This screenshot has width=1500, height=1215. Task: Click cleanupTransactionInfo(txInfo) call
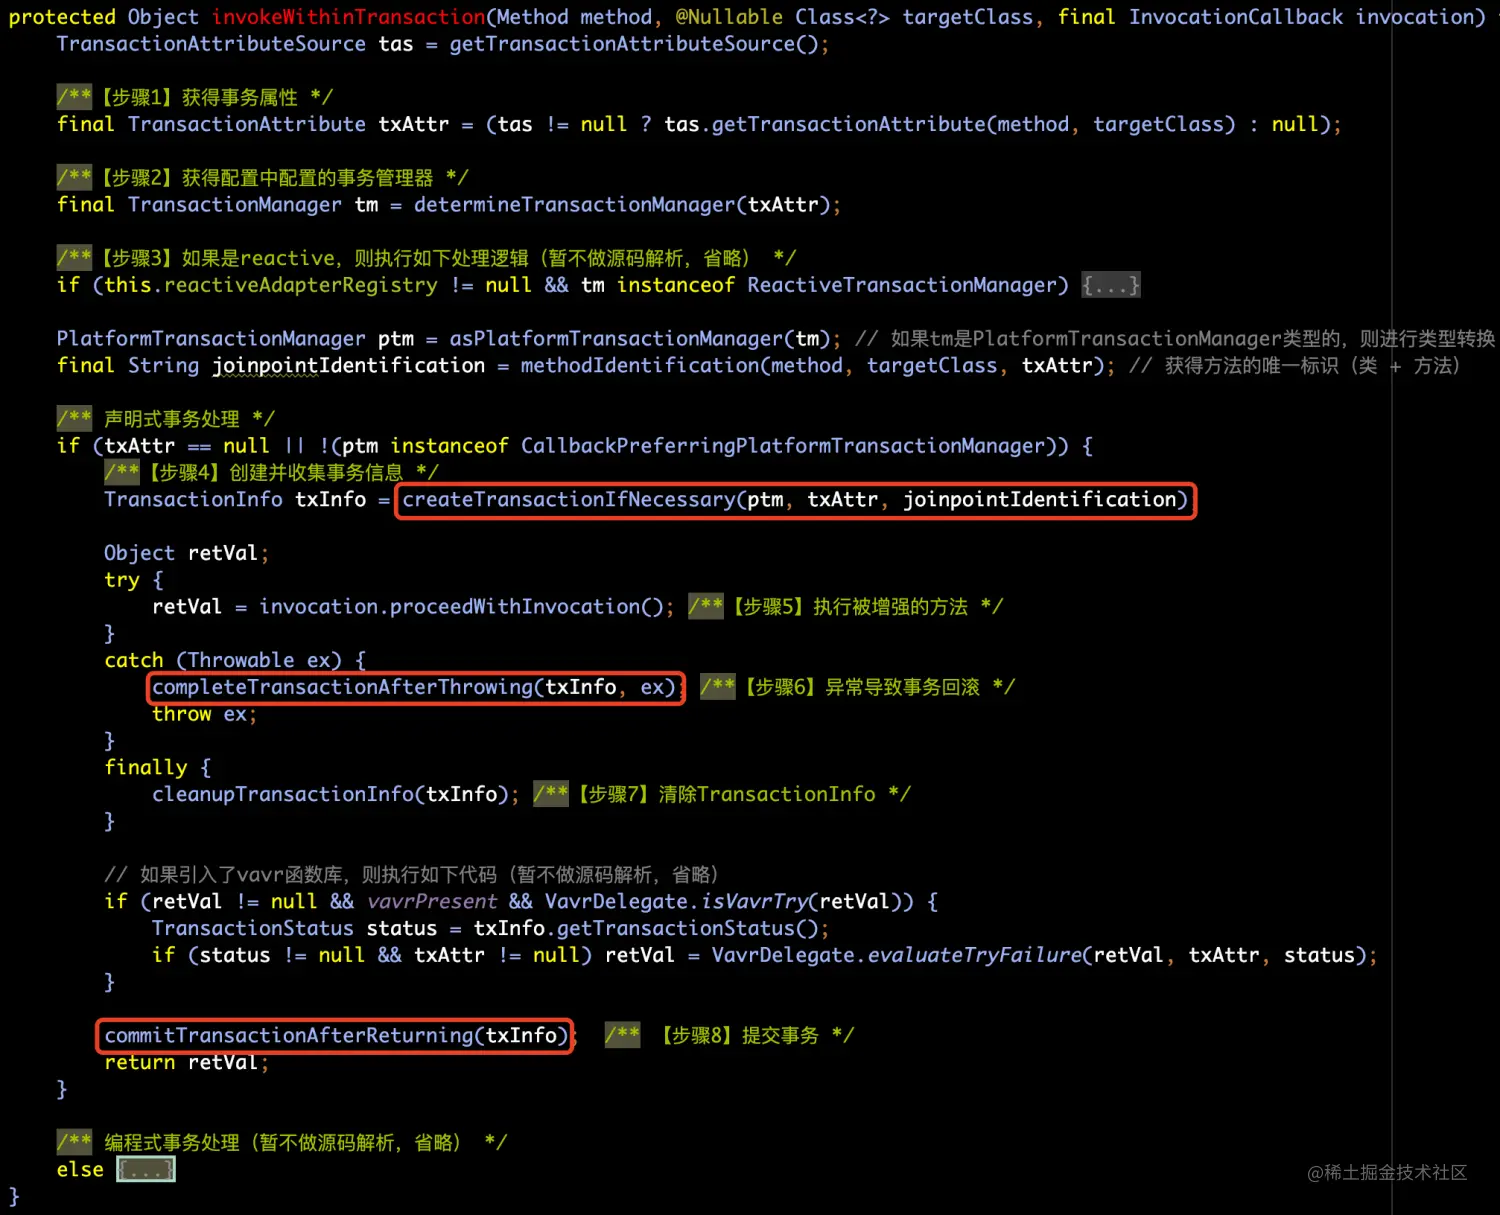(332, 795)
